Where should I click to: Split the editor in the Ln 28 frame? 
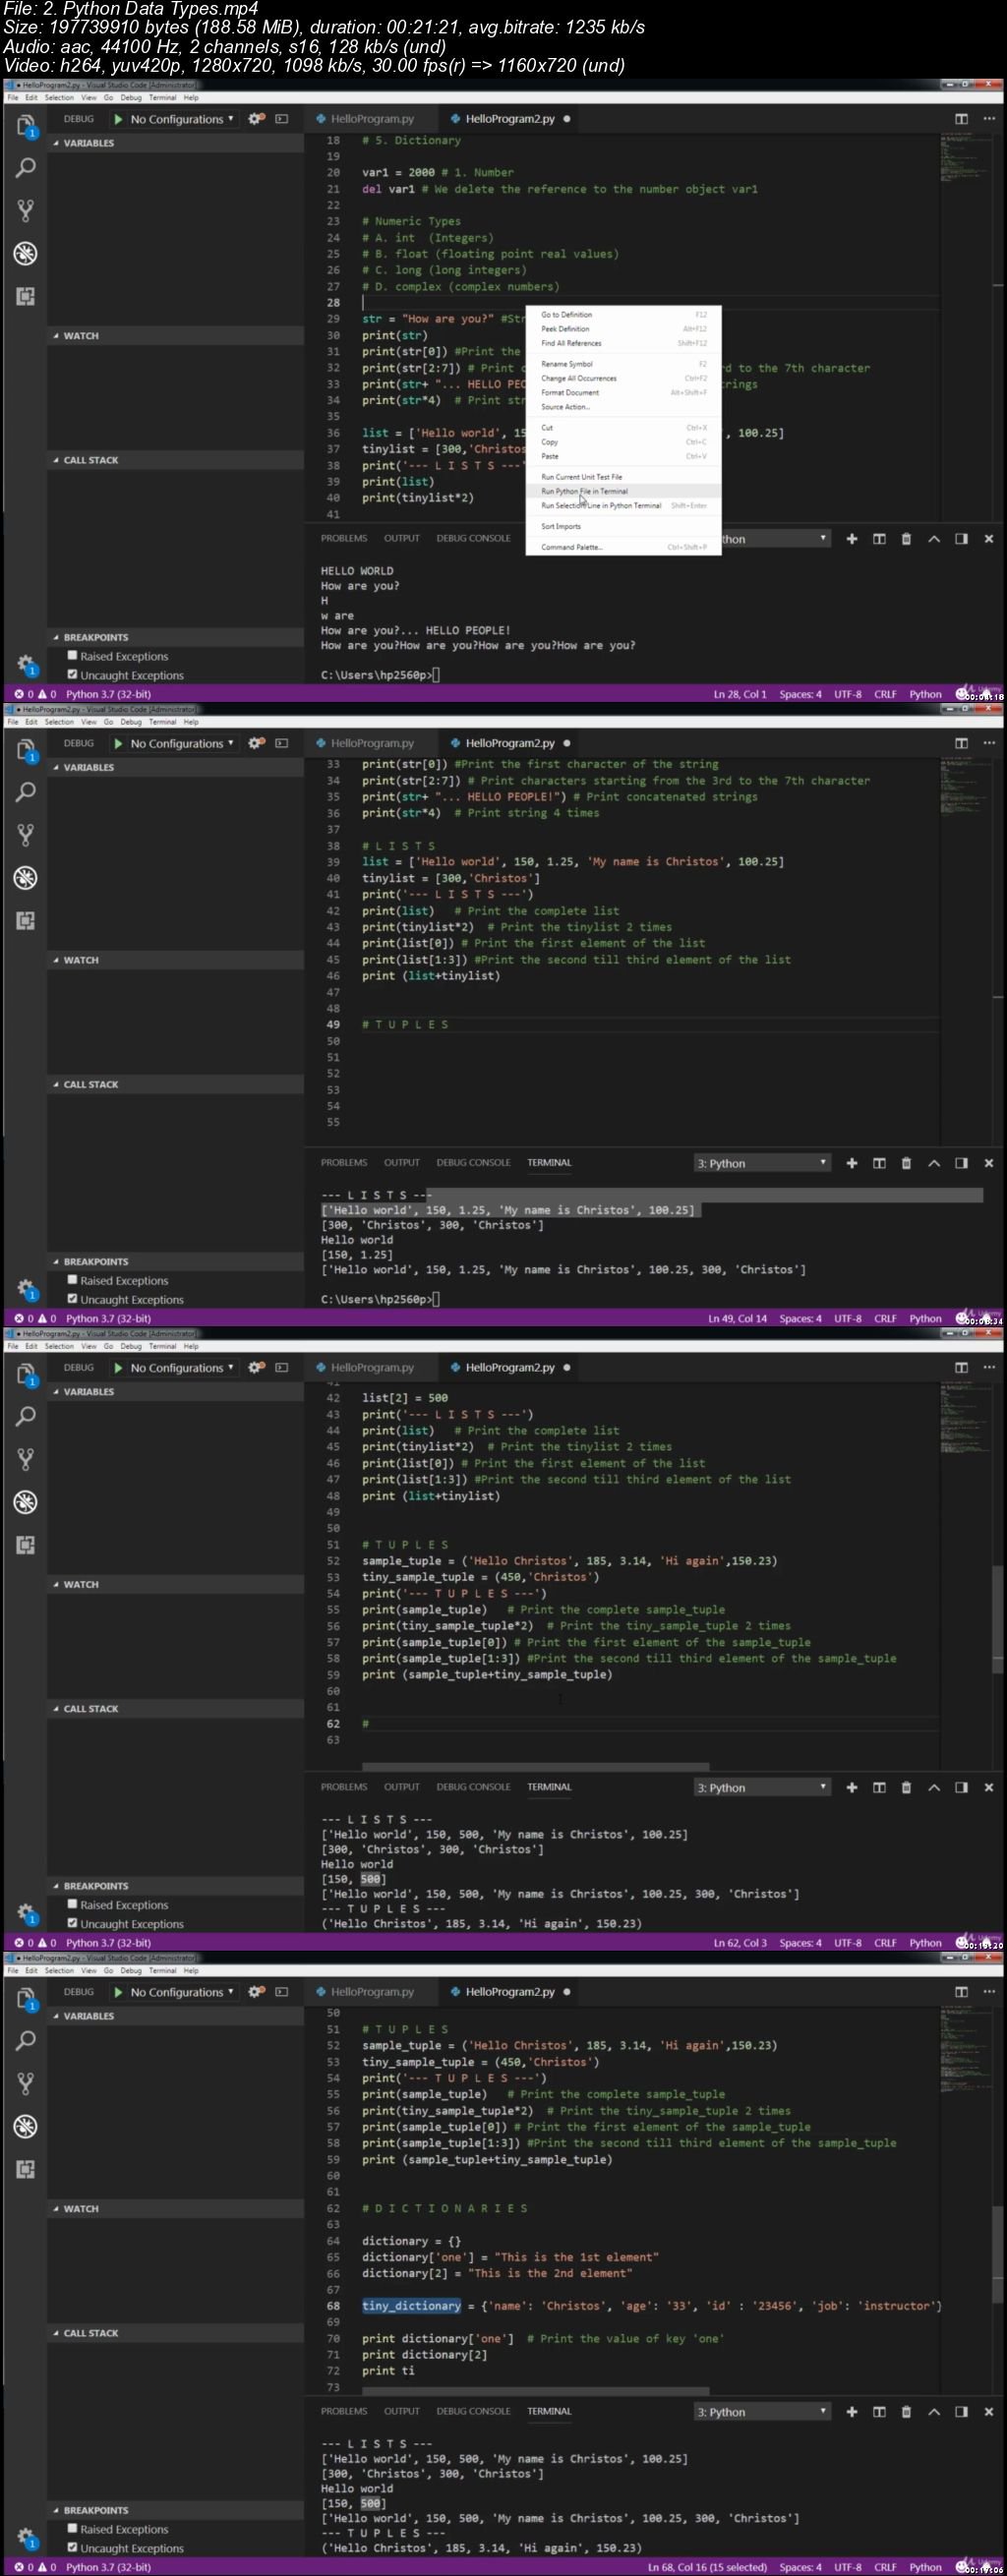point(961,119)
